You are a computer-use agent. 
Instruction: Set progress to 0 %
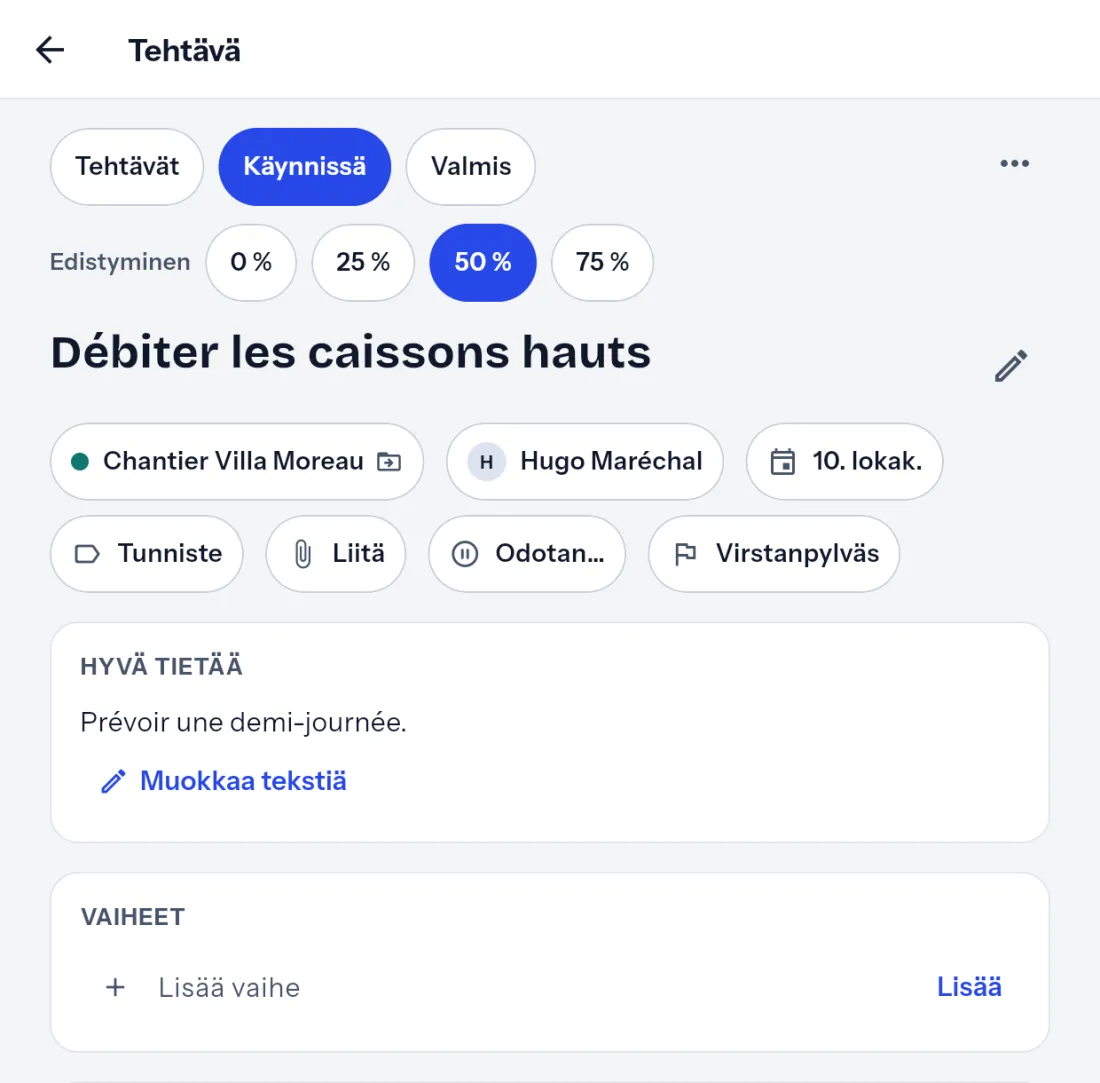click(251, 262)
